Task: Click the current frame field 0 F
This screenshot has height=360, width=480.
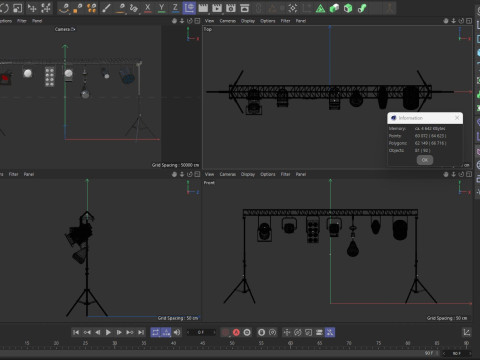Action: (x=201, y=332)
